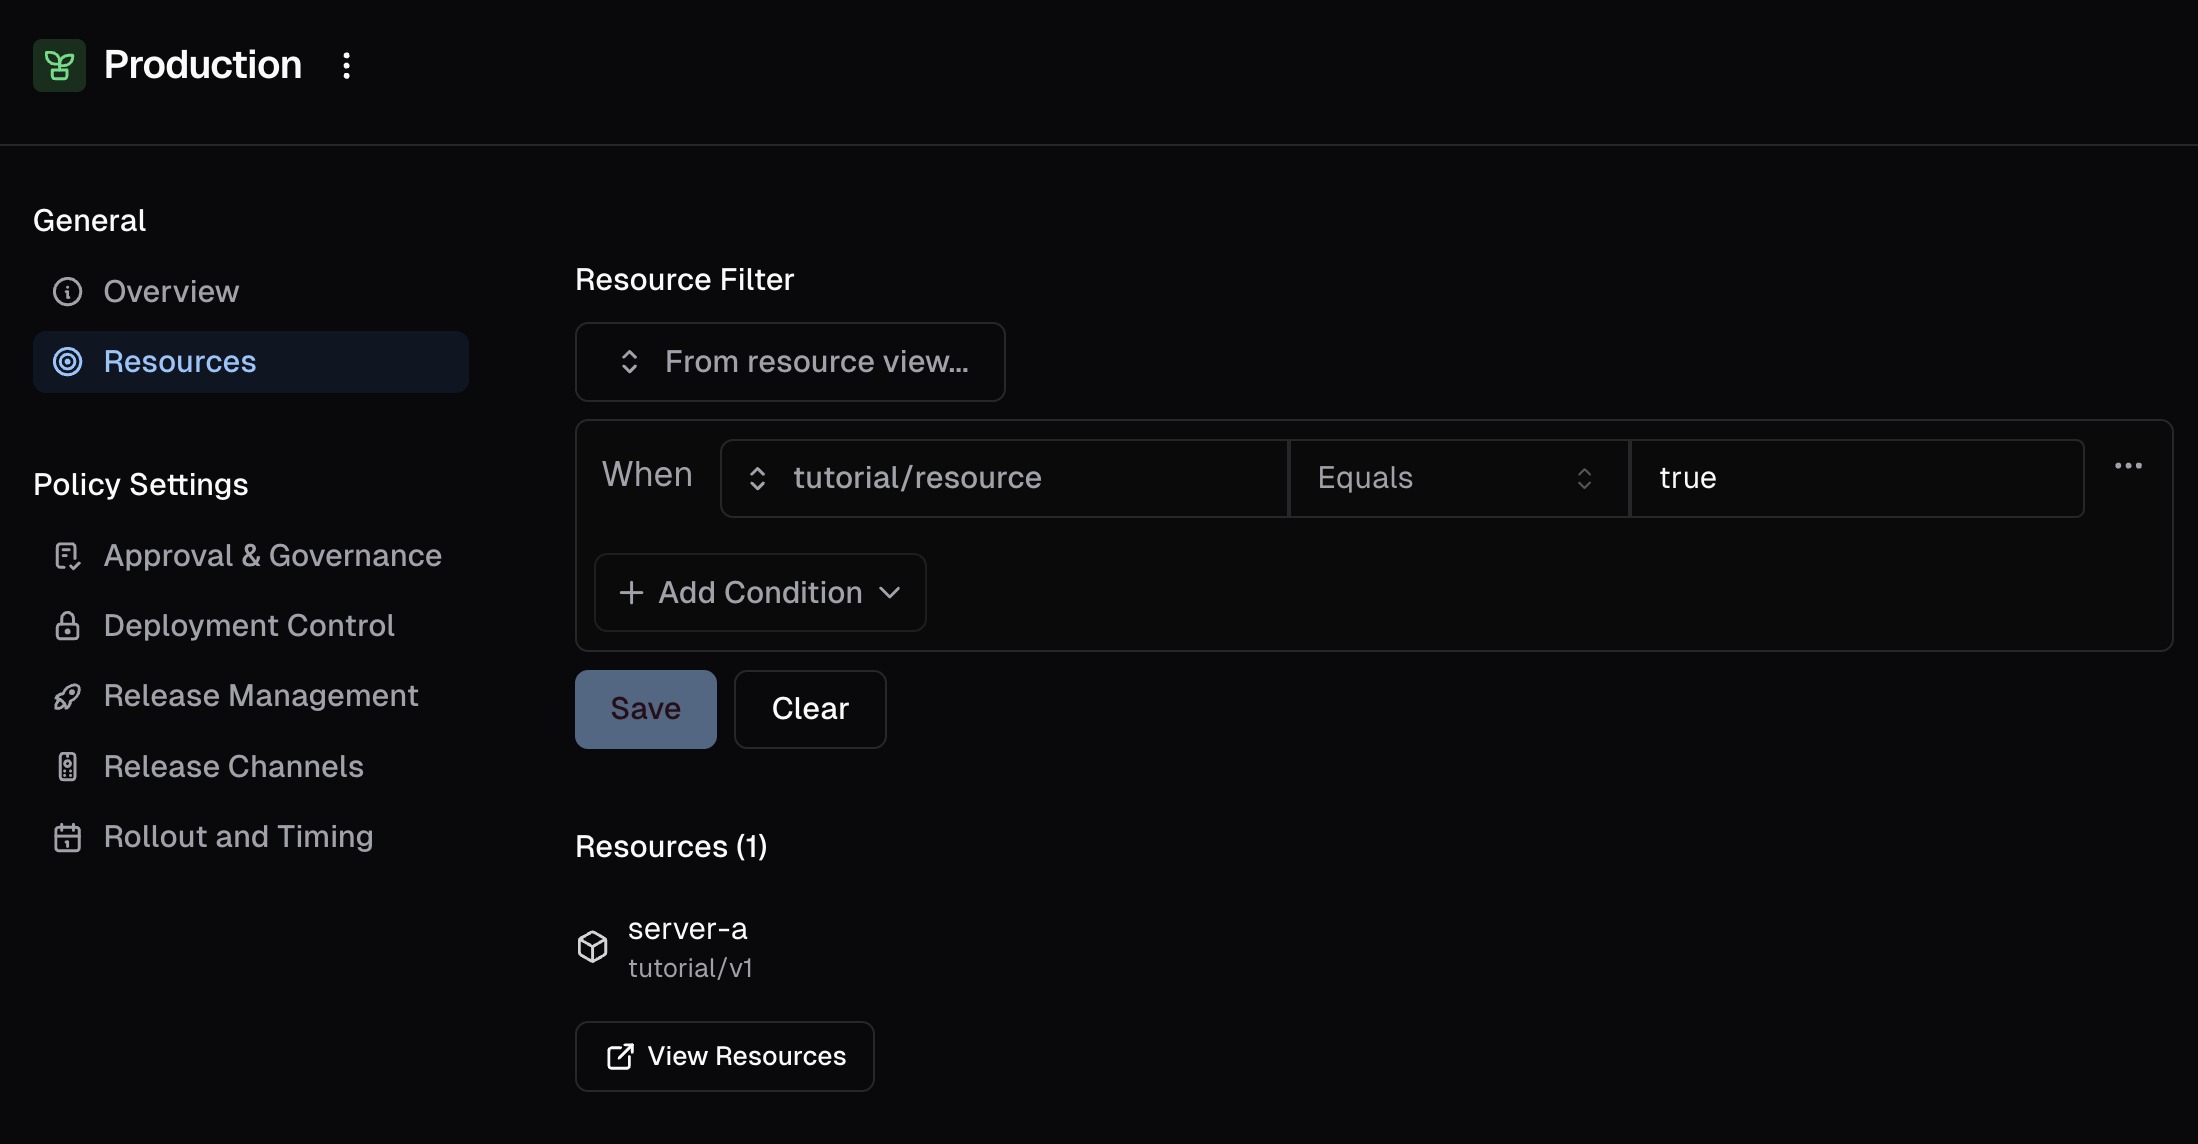The width and height of the screenshot is (2198, 1144).
Task: Open the condition's three-dot options menu
Action: pyautogui.click(x=2128, y=466)
